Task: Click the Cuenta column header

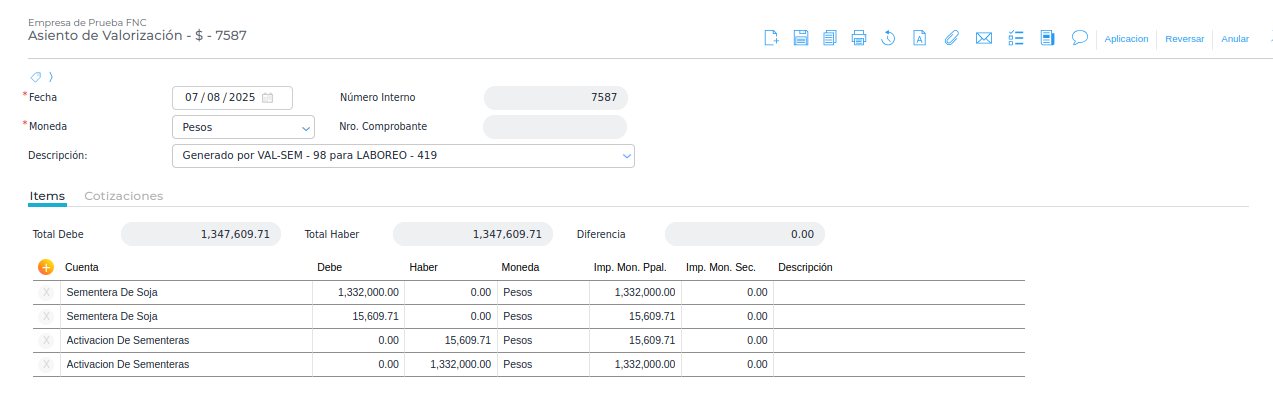Action: [x=82, y=268]
